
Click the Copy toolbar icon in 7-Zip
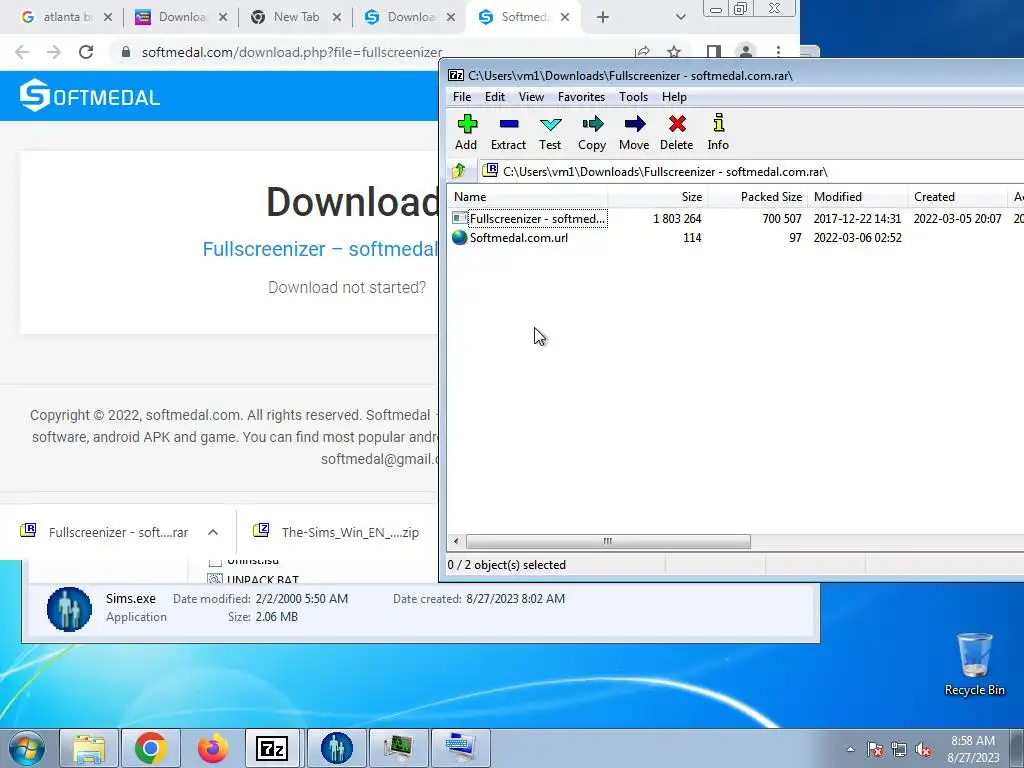pyautogui.click(x=592, y=132)
